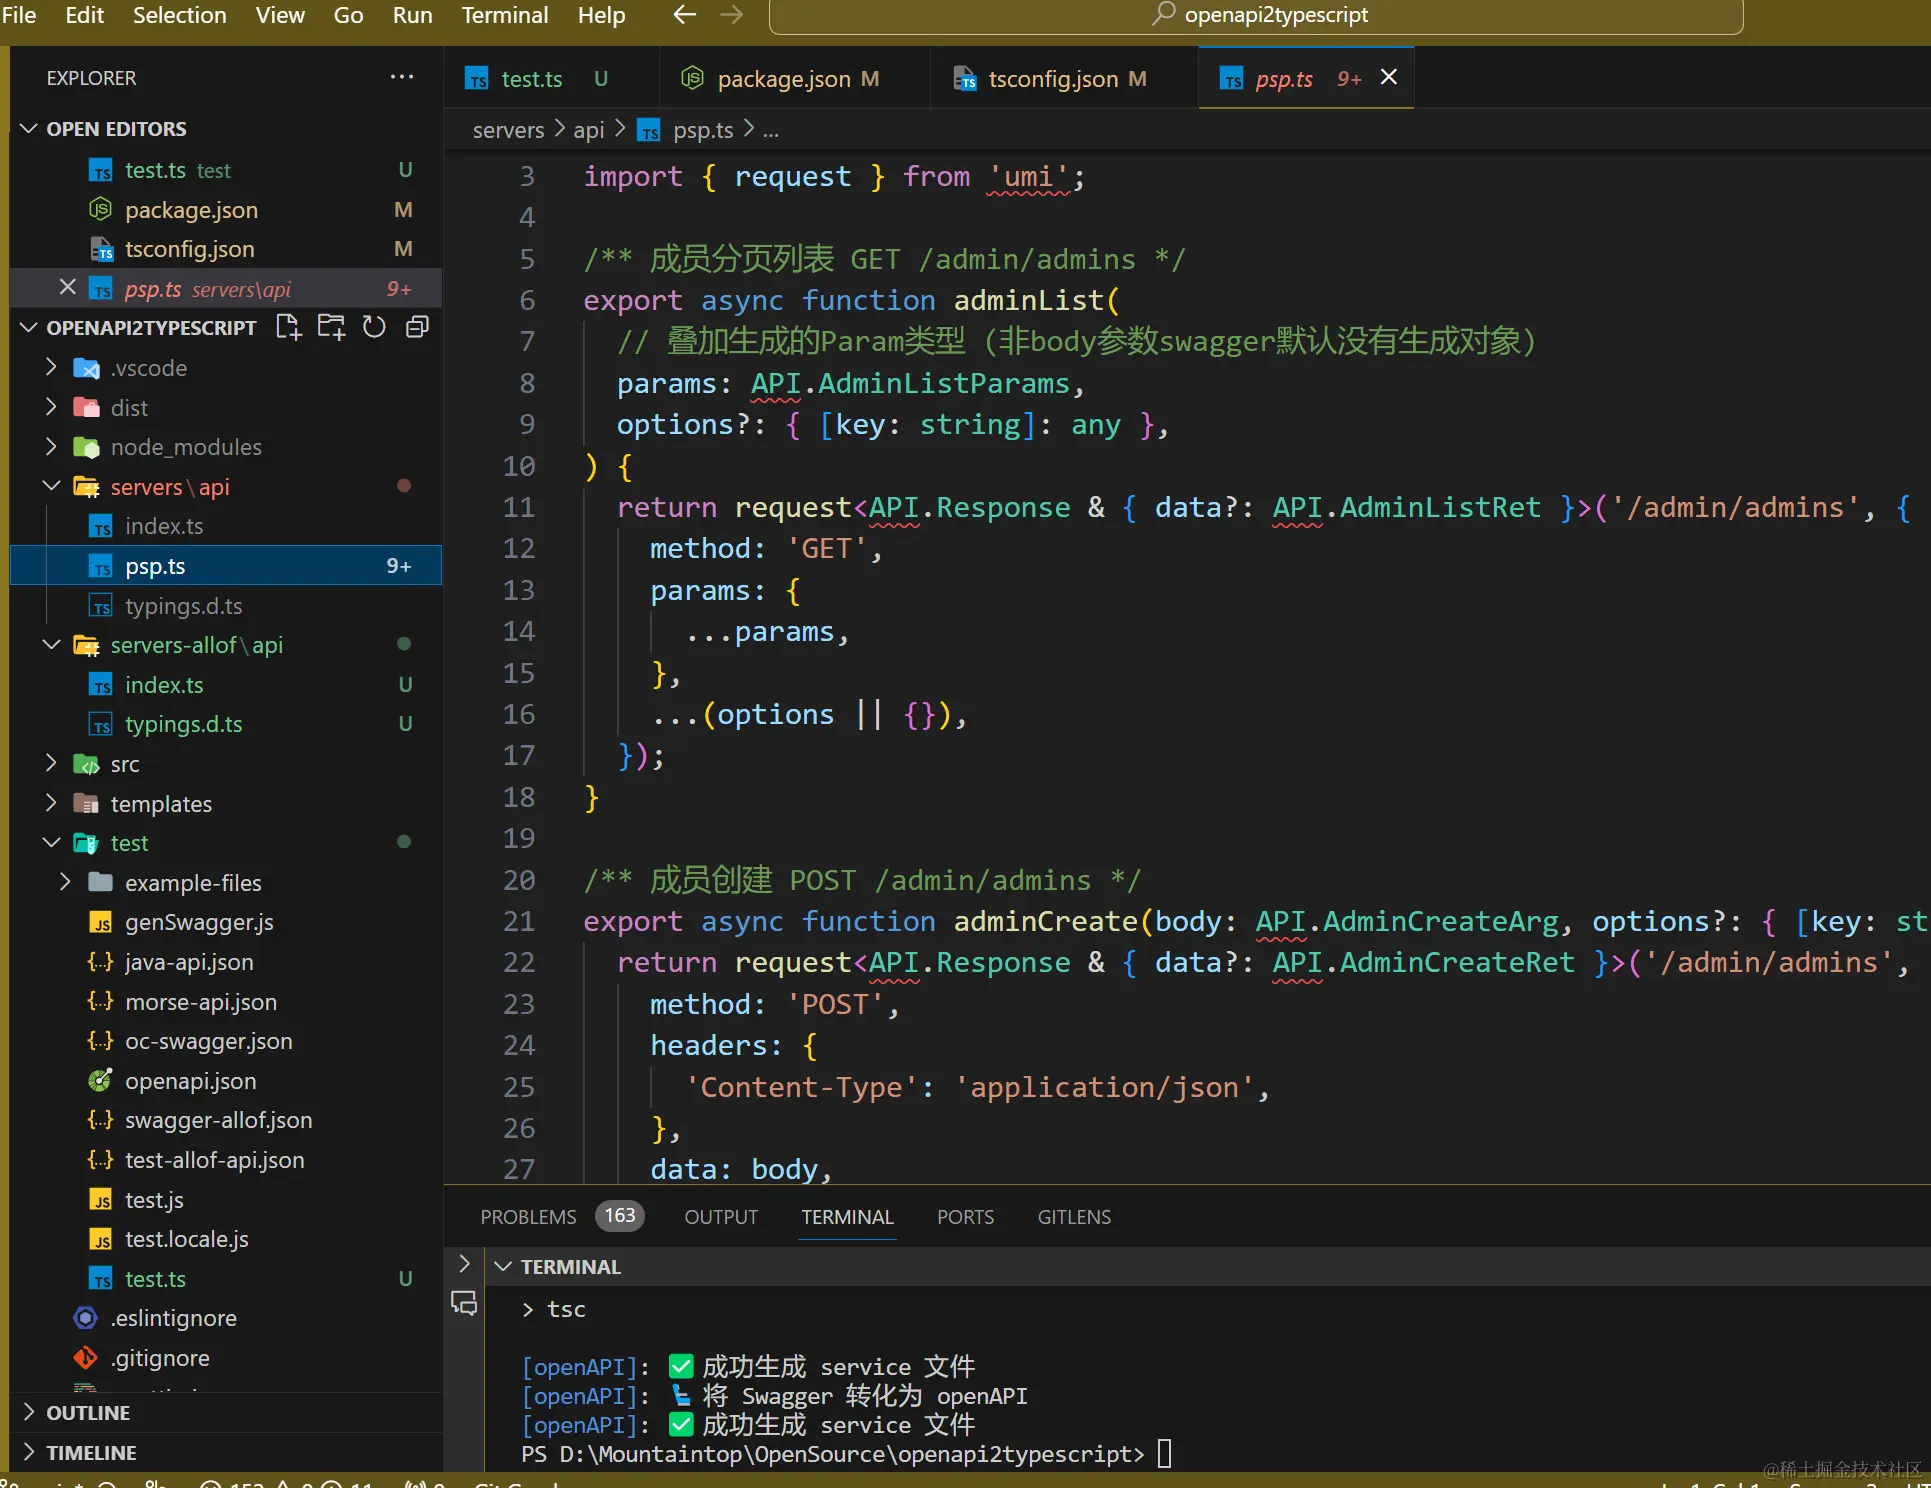The width and height of the screenshot is (1931, 1488).
Task: Click the chat icon beside the terminal
Action: (464, 1303)
